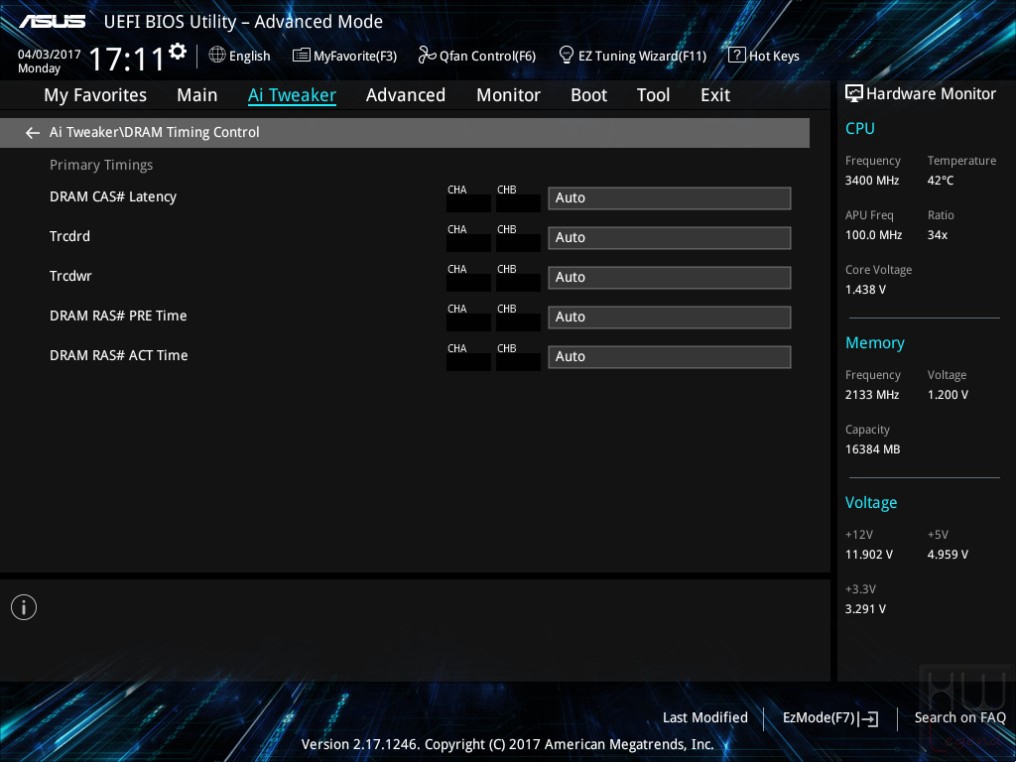Select the Trcdrd setting label
Screen dimensions: 1016x762
pos(69,237)
